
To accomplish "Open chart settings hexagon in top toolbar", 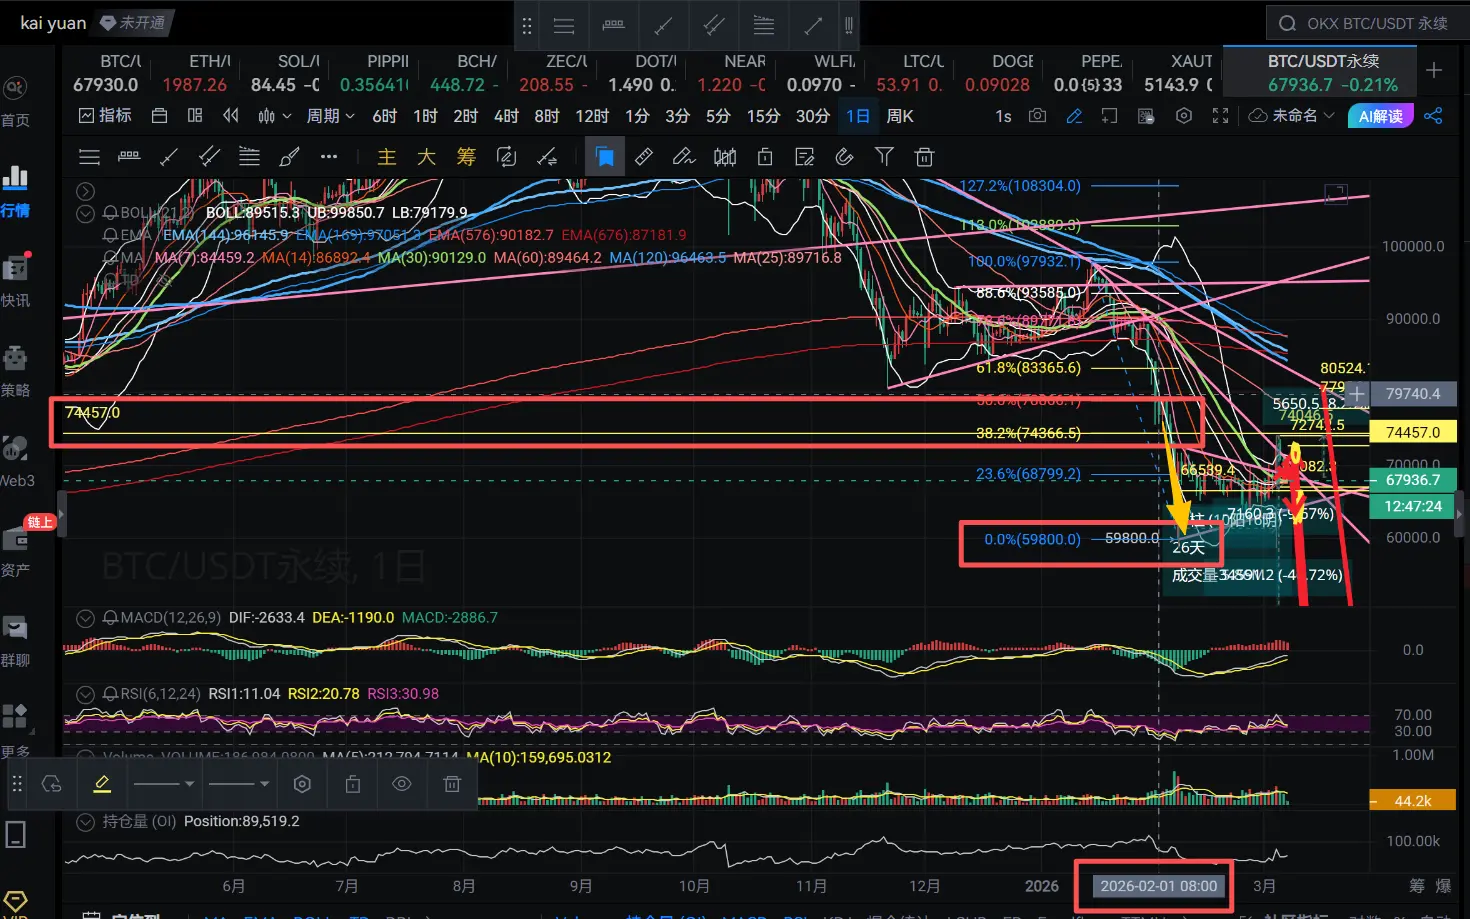I will (x=1184, y=116).
